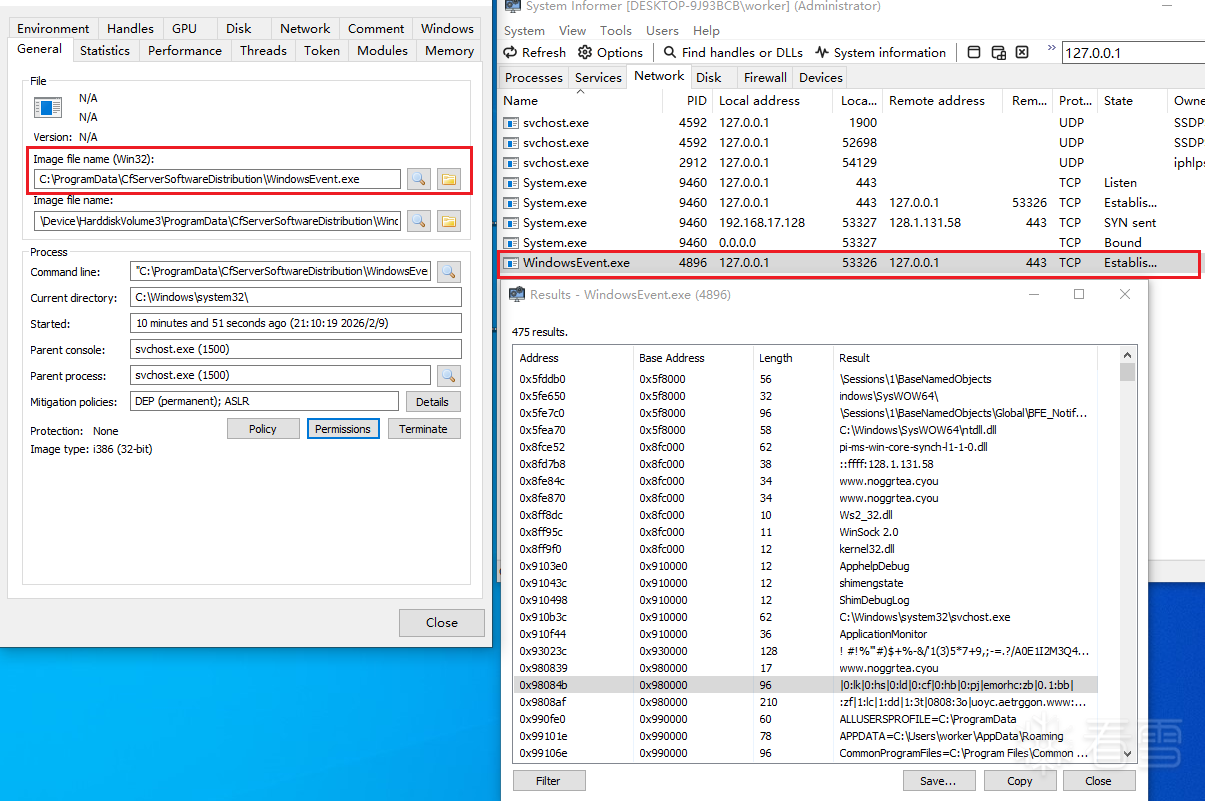Close the properties dialog with Close button
The height and width of the screenshot is (801, 1205).
442,622
